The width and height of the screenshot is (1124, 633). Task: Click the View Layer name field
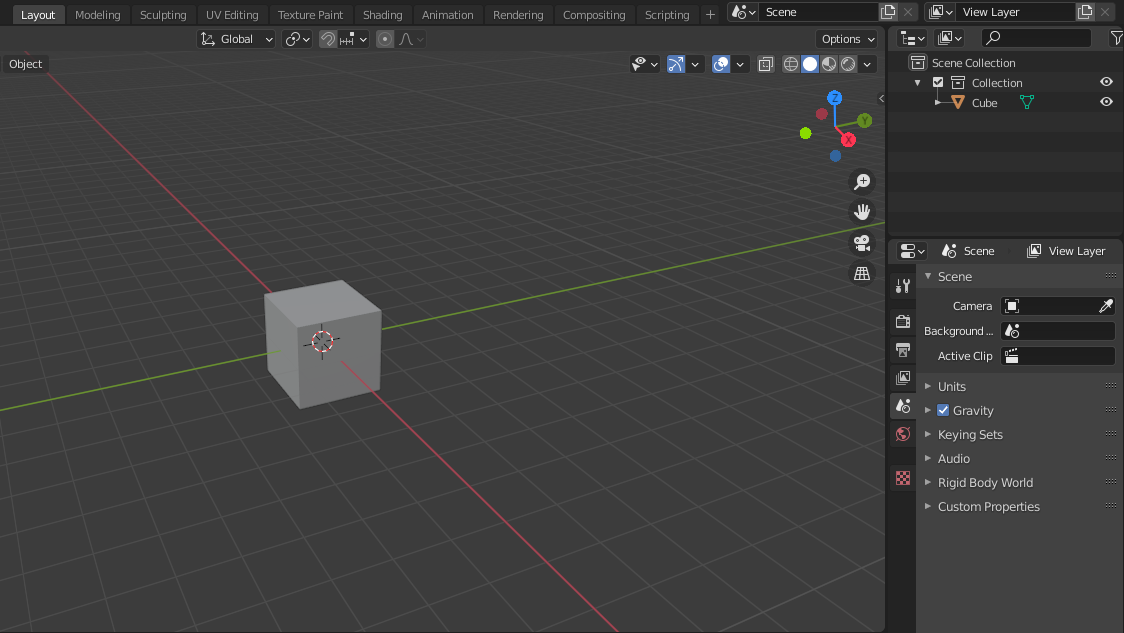(1017, 12)
